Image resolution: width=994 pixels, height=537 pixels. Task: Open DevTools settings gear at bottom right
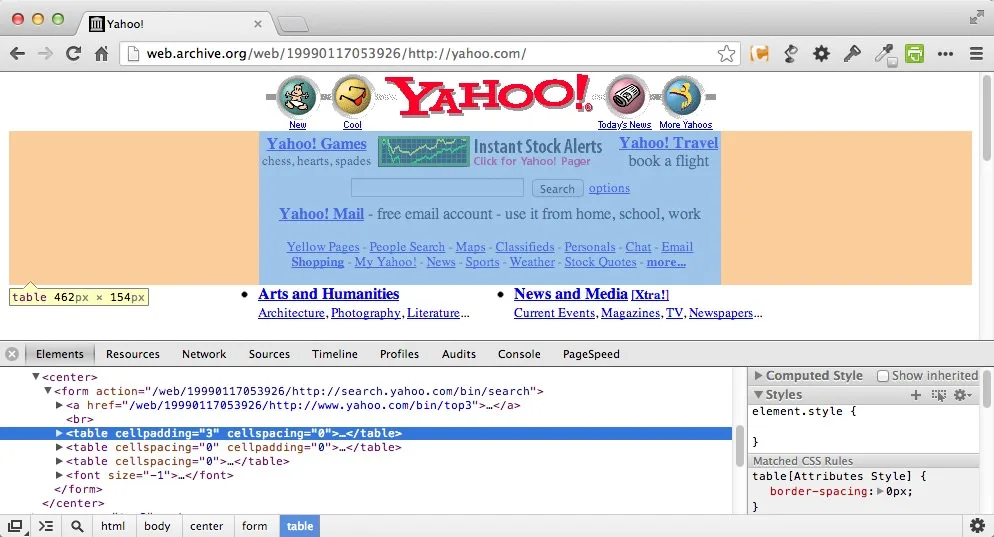tap(978, 526)
